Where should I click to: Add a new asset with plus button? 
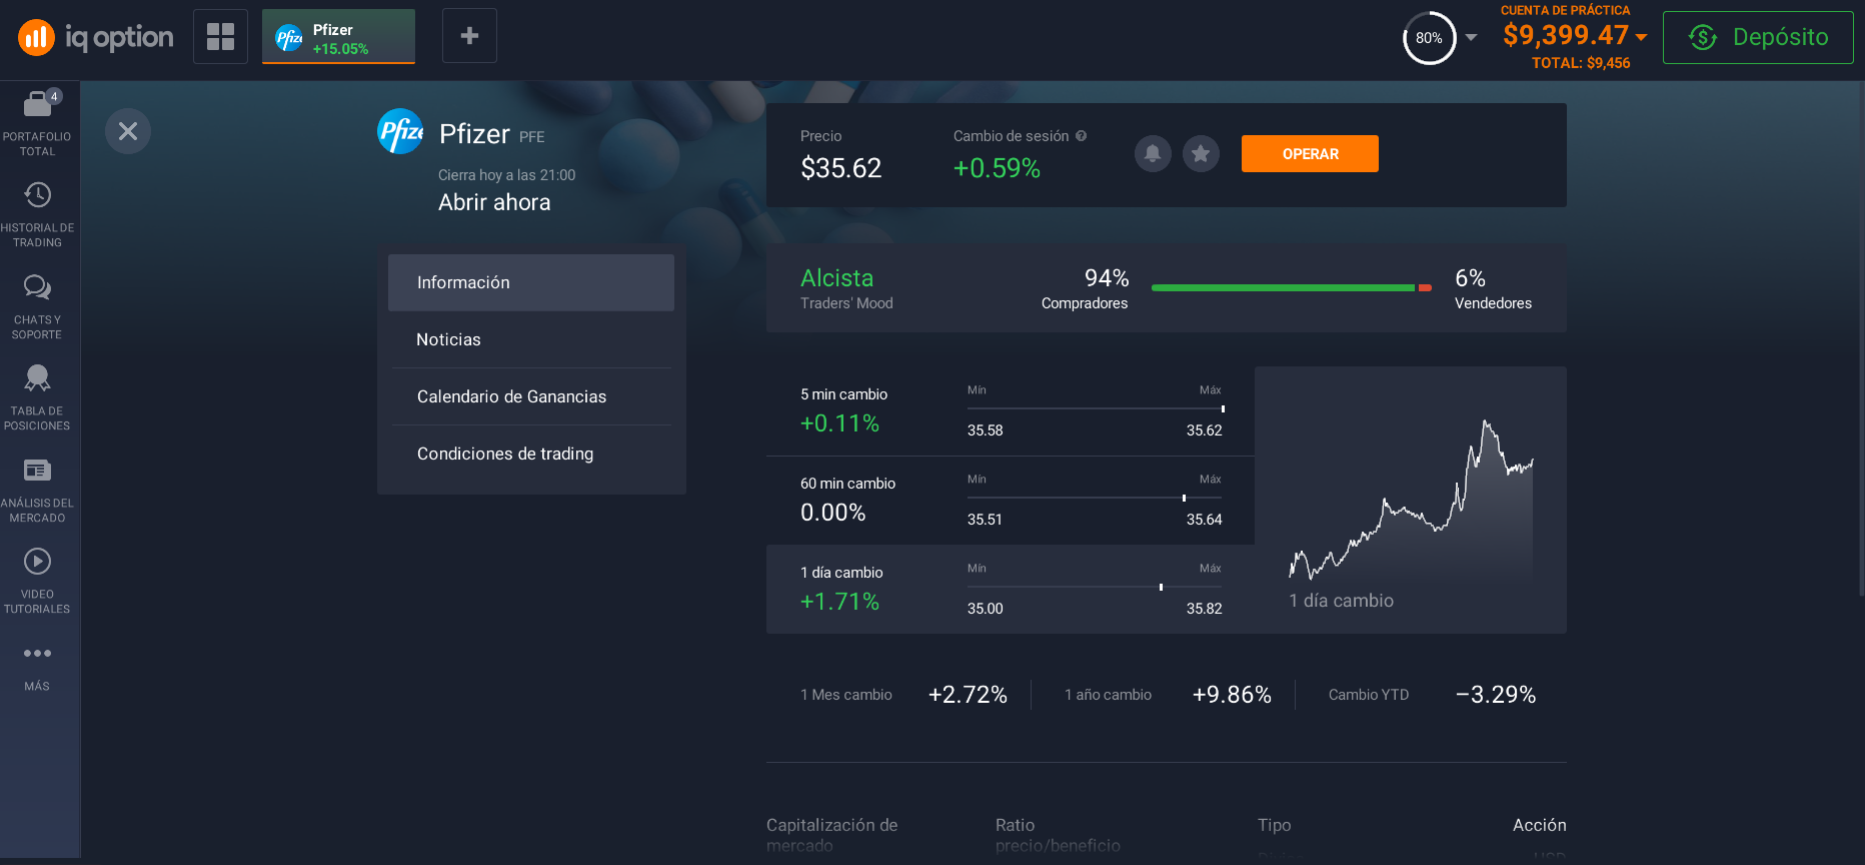point(469,37)
